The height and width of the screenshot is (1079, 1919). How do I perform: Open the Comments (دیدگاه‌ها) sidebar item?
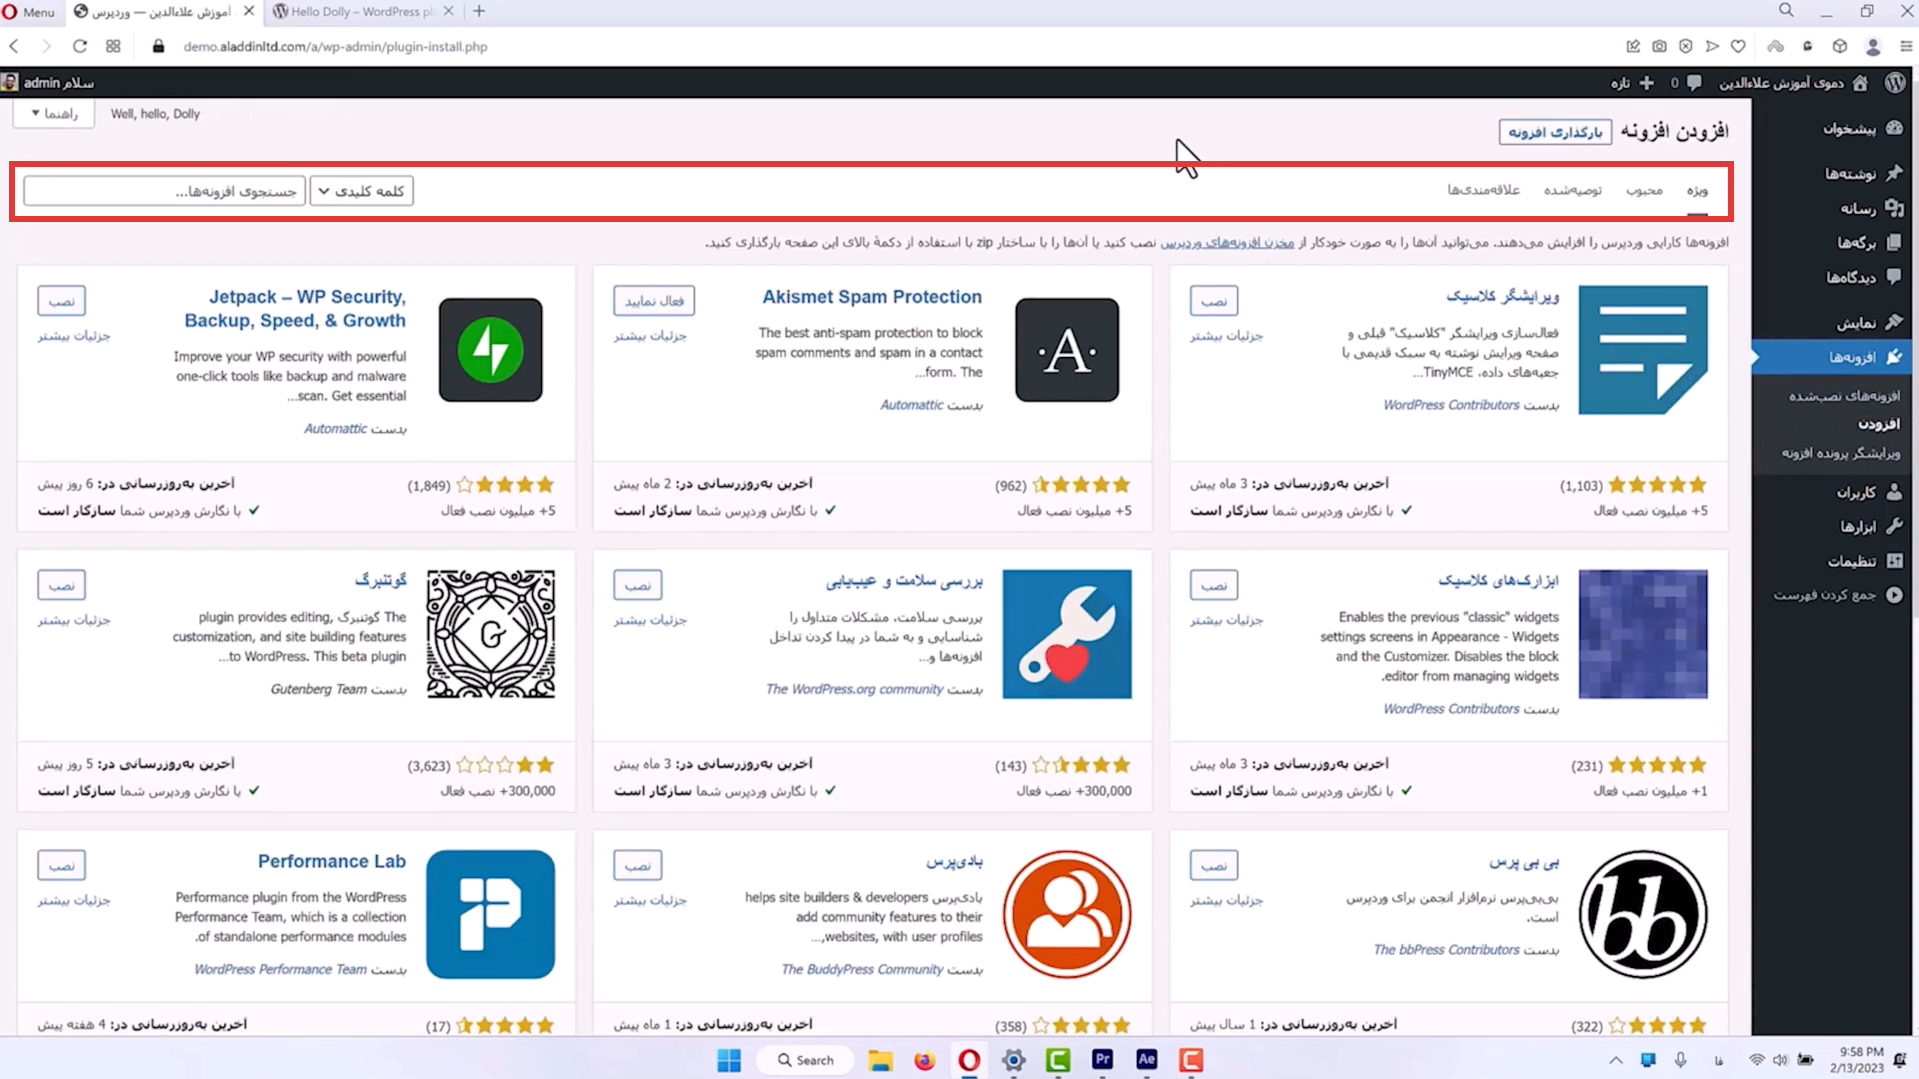(x=1863, y=277)
